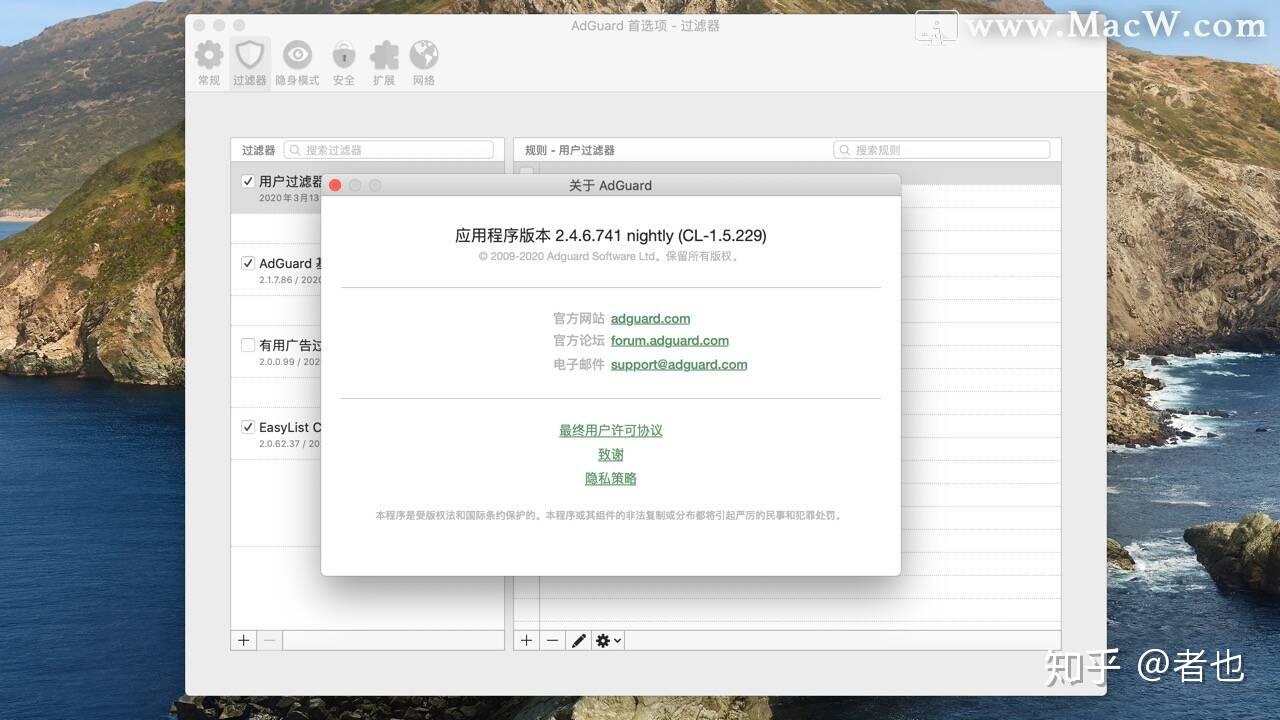The height and width of the screenshot is (720, 1280).
Task: Toggle the 用户过滤器 checkbox
Action: 248,182
